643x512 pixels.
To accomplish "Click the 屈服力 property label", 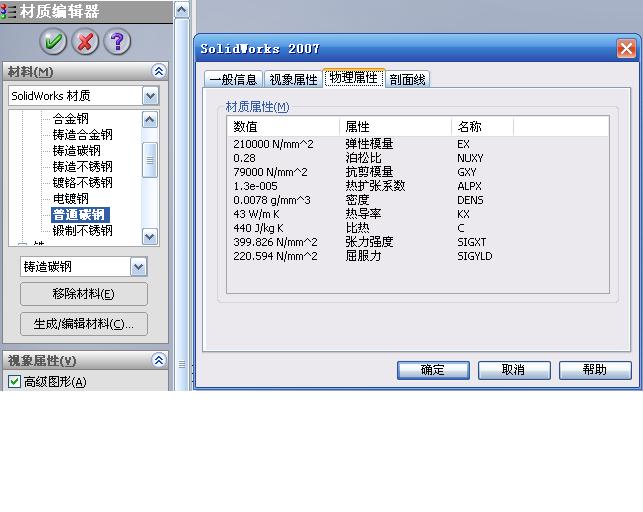I will tap(363, 256).
